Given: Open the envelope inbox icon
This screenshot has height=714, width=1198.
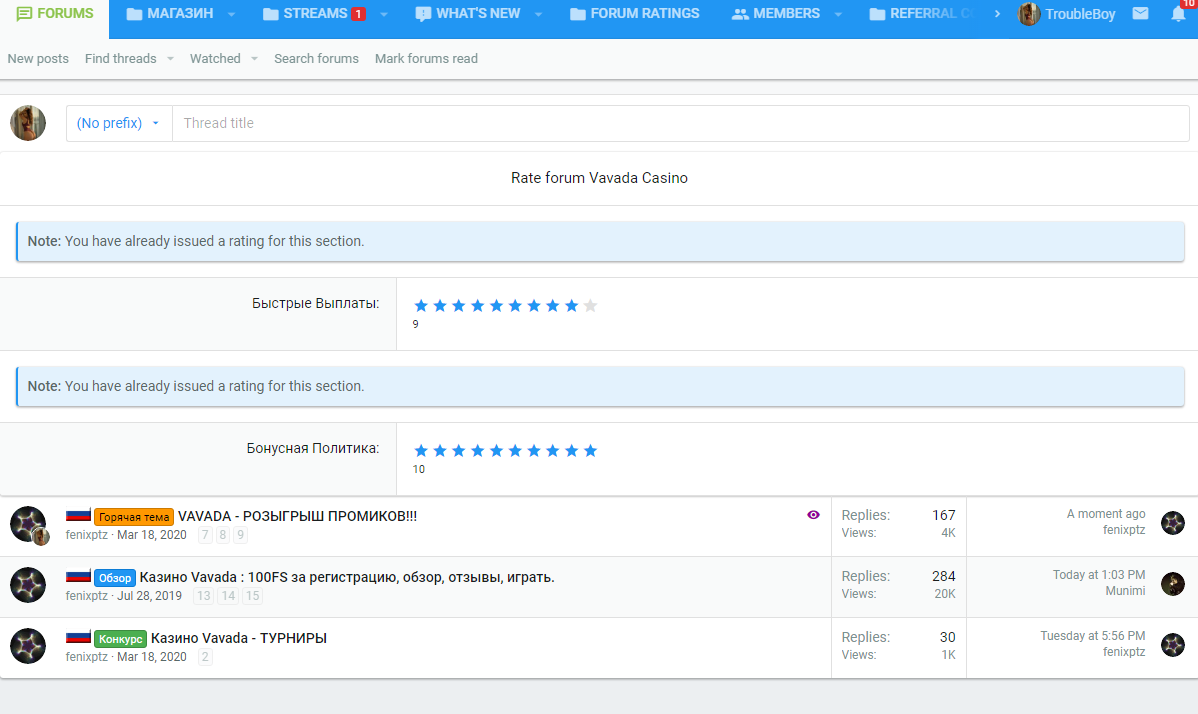Looking at the screenshot, I should point(1140,14).
